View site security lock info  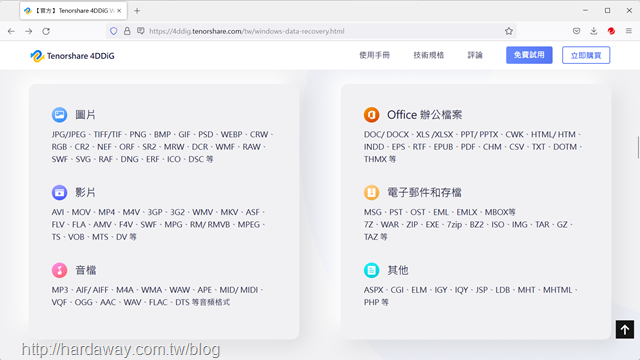[x=127, y=31]
